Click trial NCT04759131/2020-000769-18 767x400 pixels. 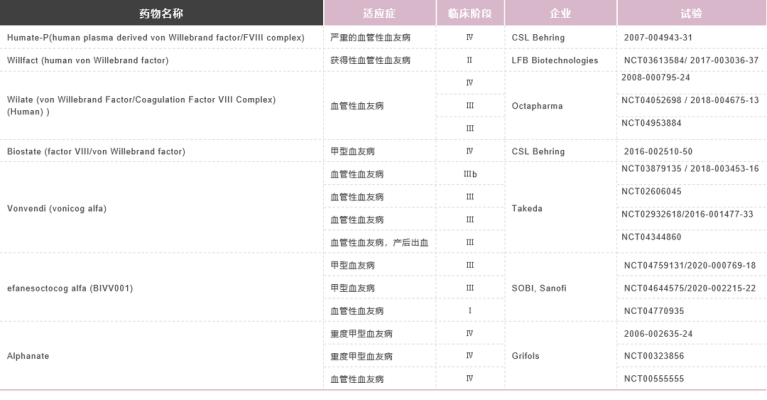point(690,266)
